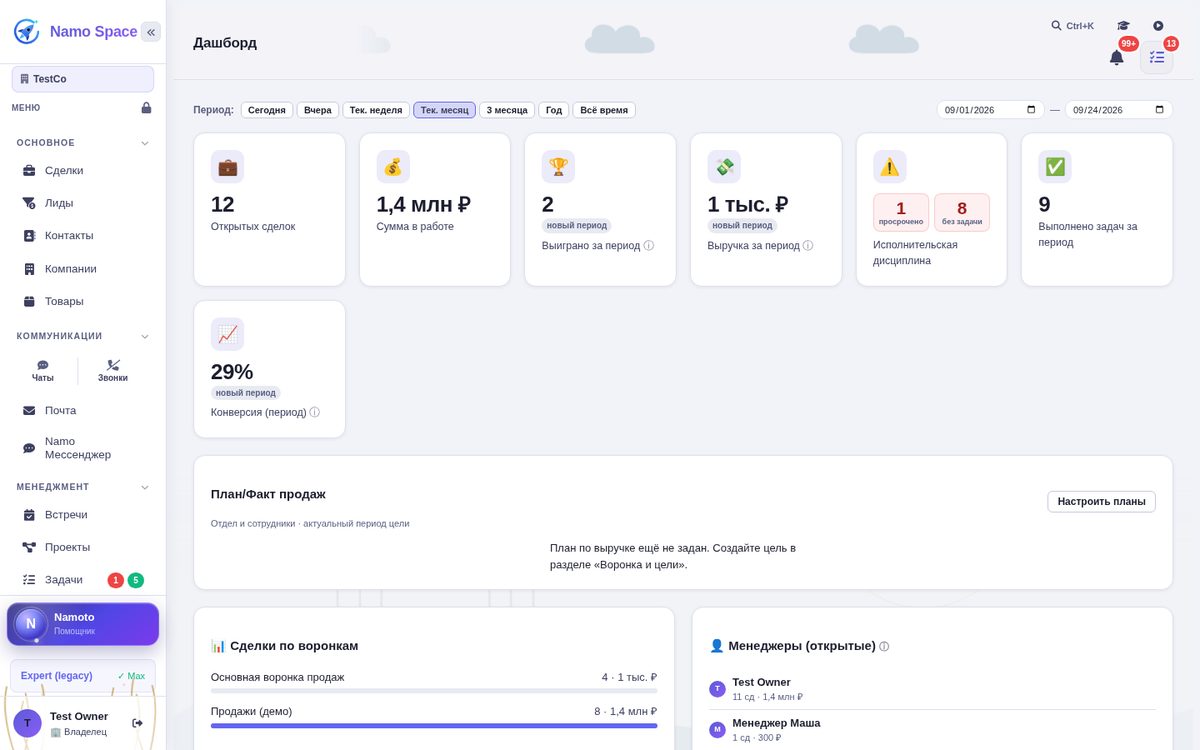Click the green badge 5 on Задачи
Viewport: 1200px width, 750px height.
point(136,580)
